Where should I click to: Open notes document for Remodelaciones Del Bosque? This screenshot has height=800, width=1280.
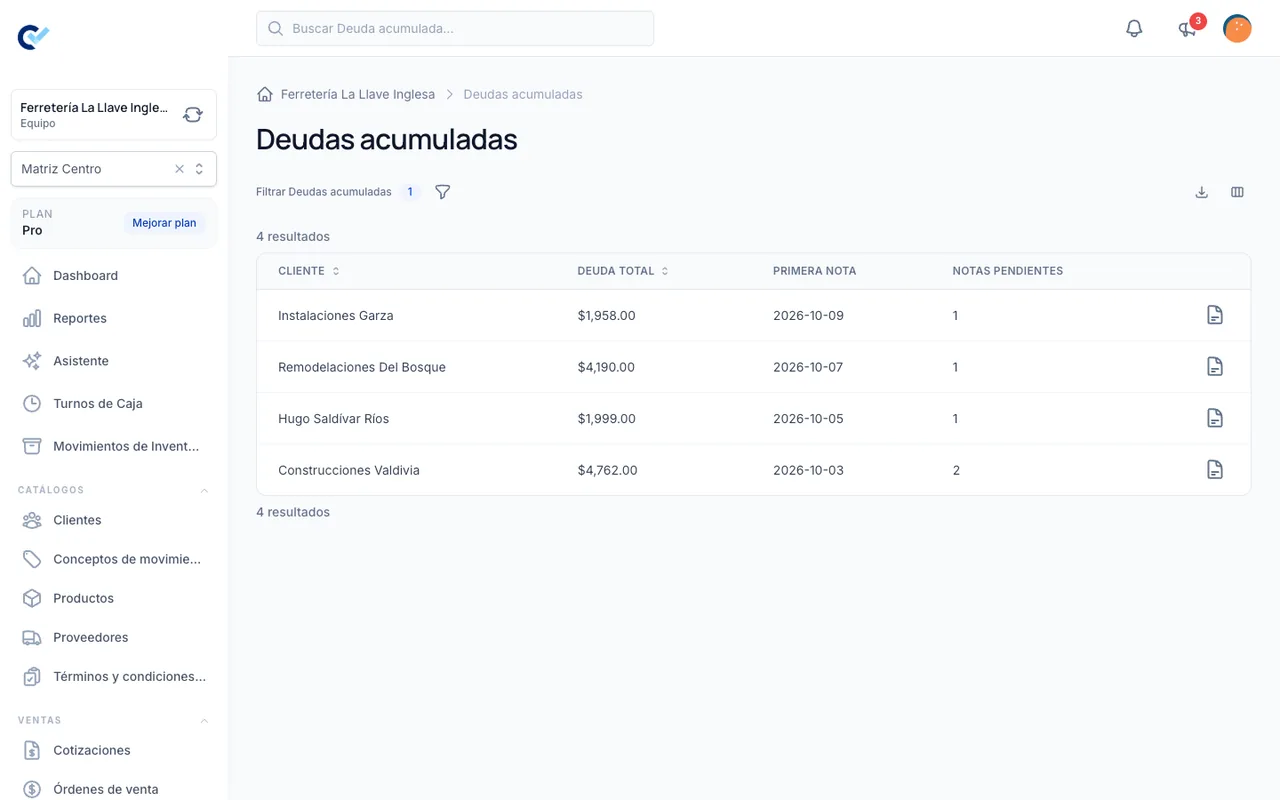coord(1215,367)
